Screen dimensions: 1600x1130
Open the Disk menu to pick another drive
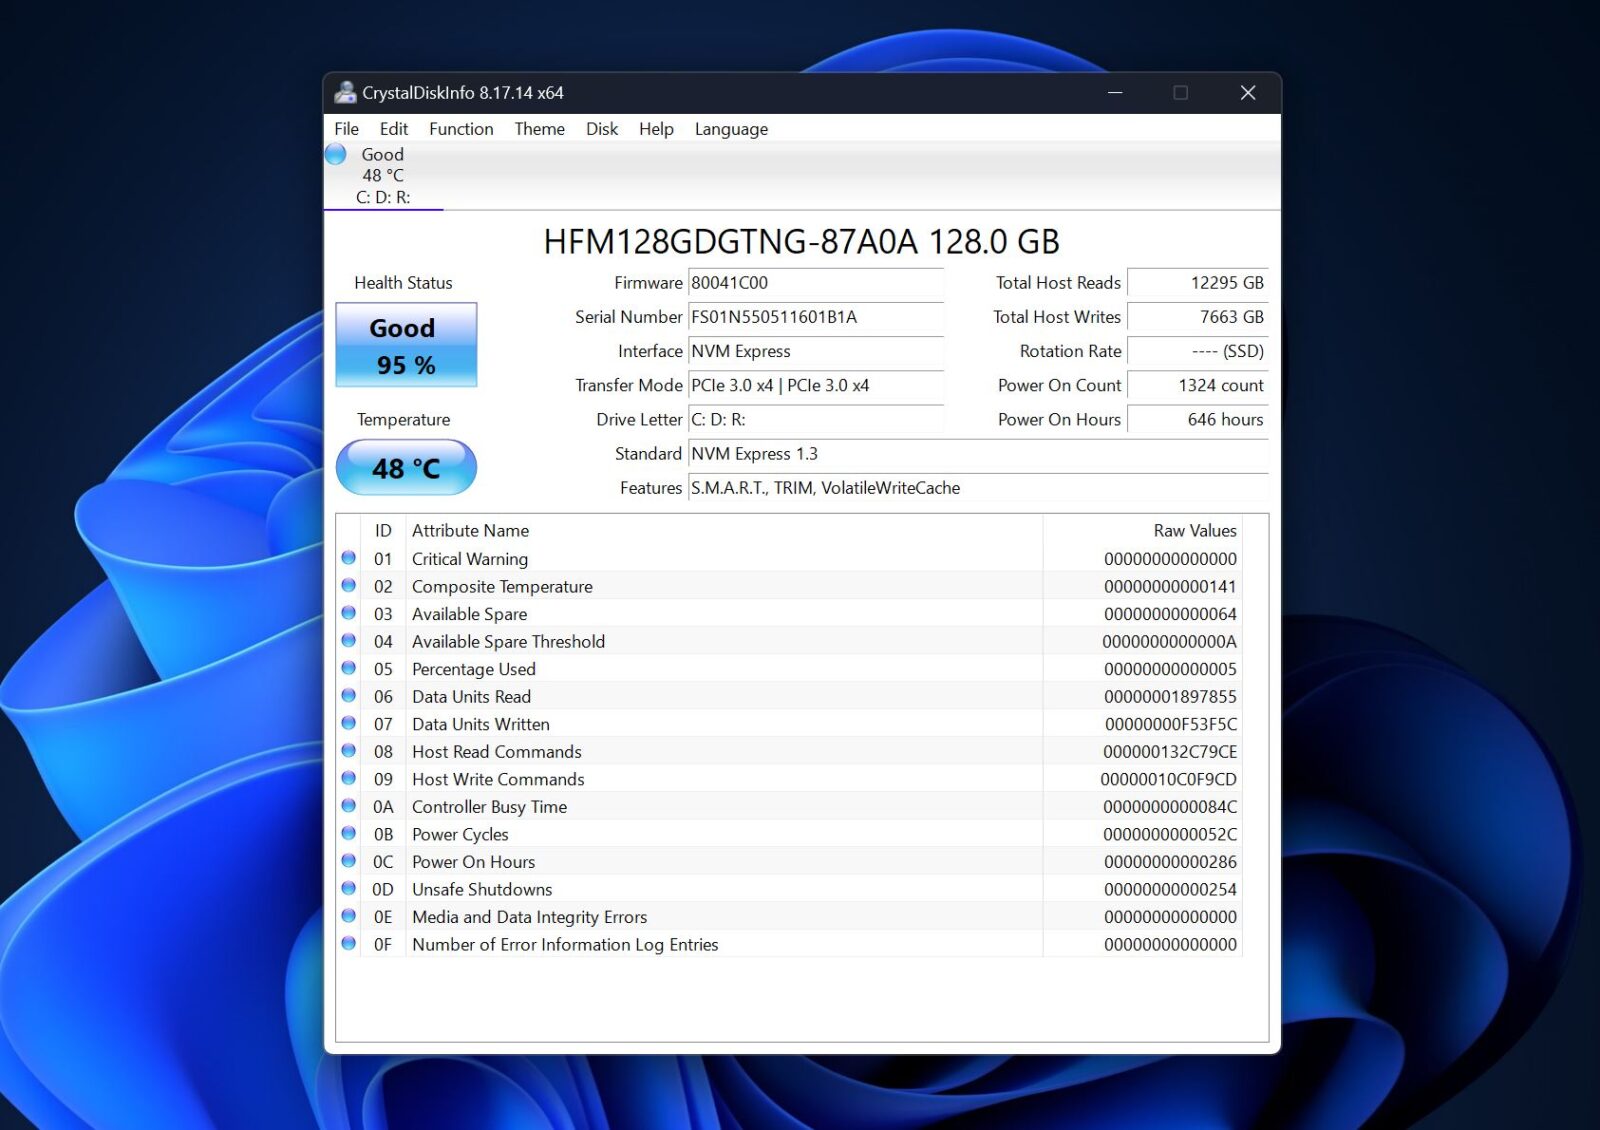601,129
